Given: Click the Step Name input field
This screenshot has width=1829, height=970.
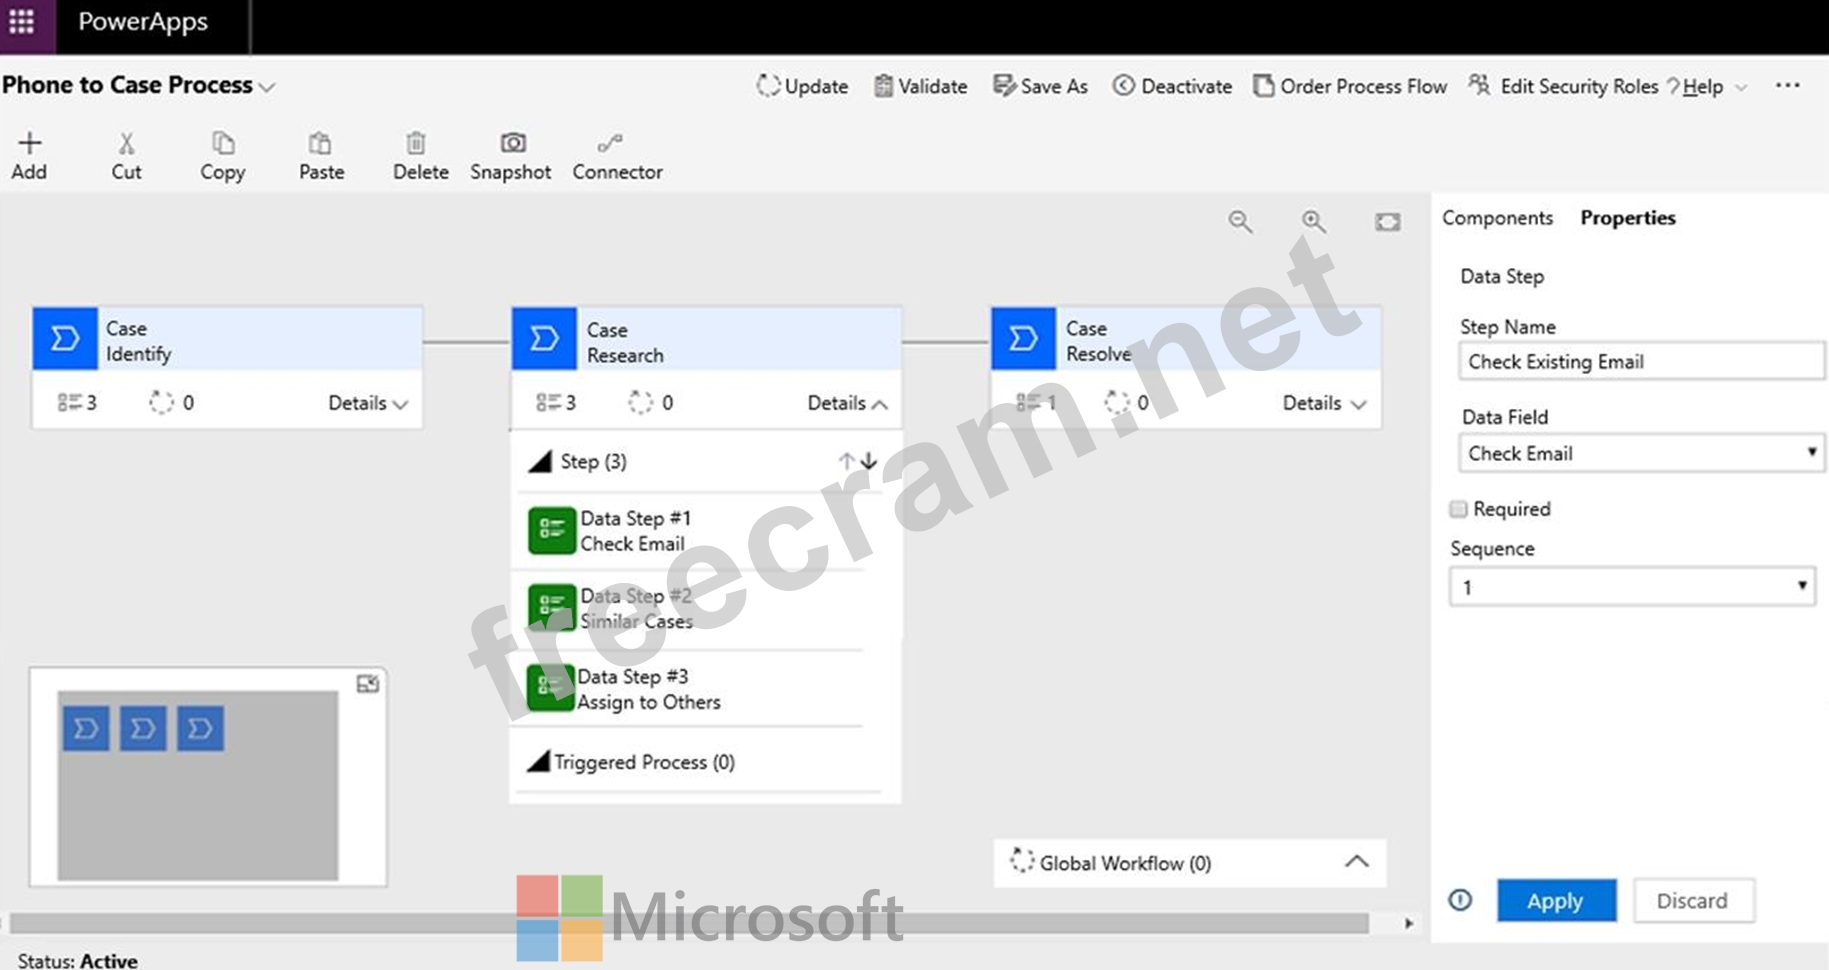Looking at the screenshot, I should pyautogui.click(x=1640, y=362).
